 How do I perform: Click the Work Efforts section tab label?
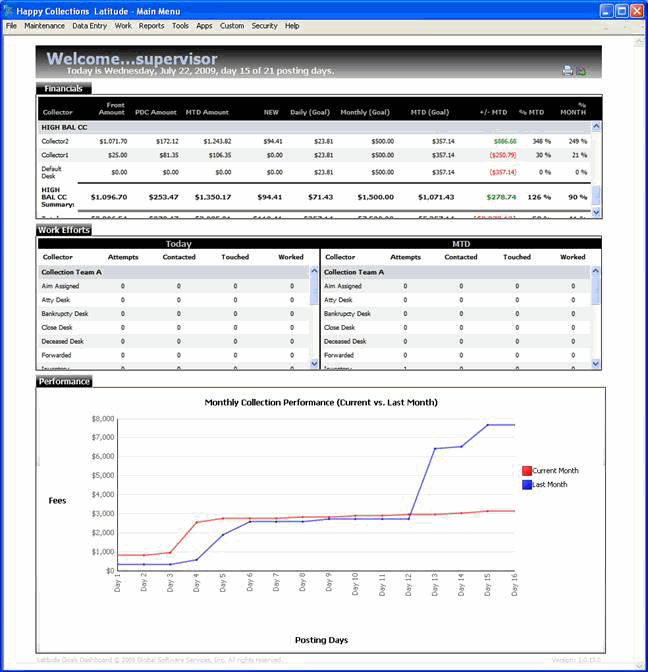(64, 230)
